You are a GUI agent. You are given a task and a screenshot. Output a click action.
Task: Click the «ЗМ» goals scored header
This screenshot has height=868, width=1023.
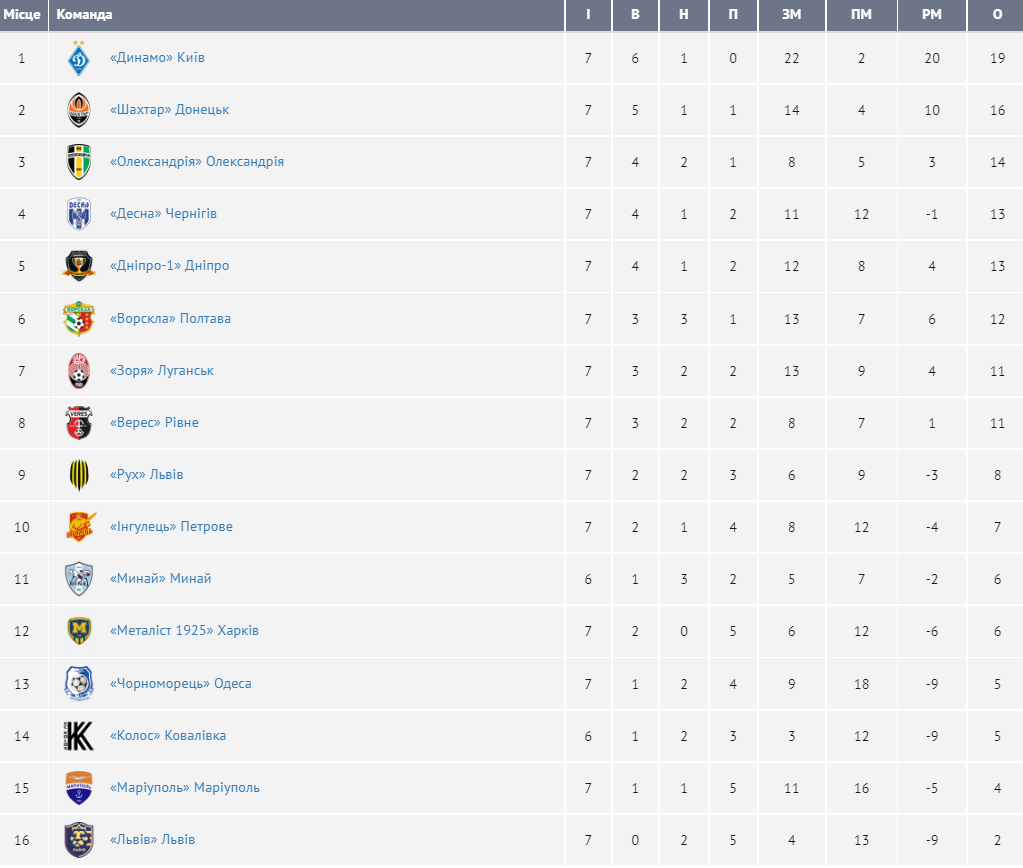[x=792, y=15]
